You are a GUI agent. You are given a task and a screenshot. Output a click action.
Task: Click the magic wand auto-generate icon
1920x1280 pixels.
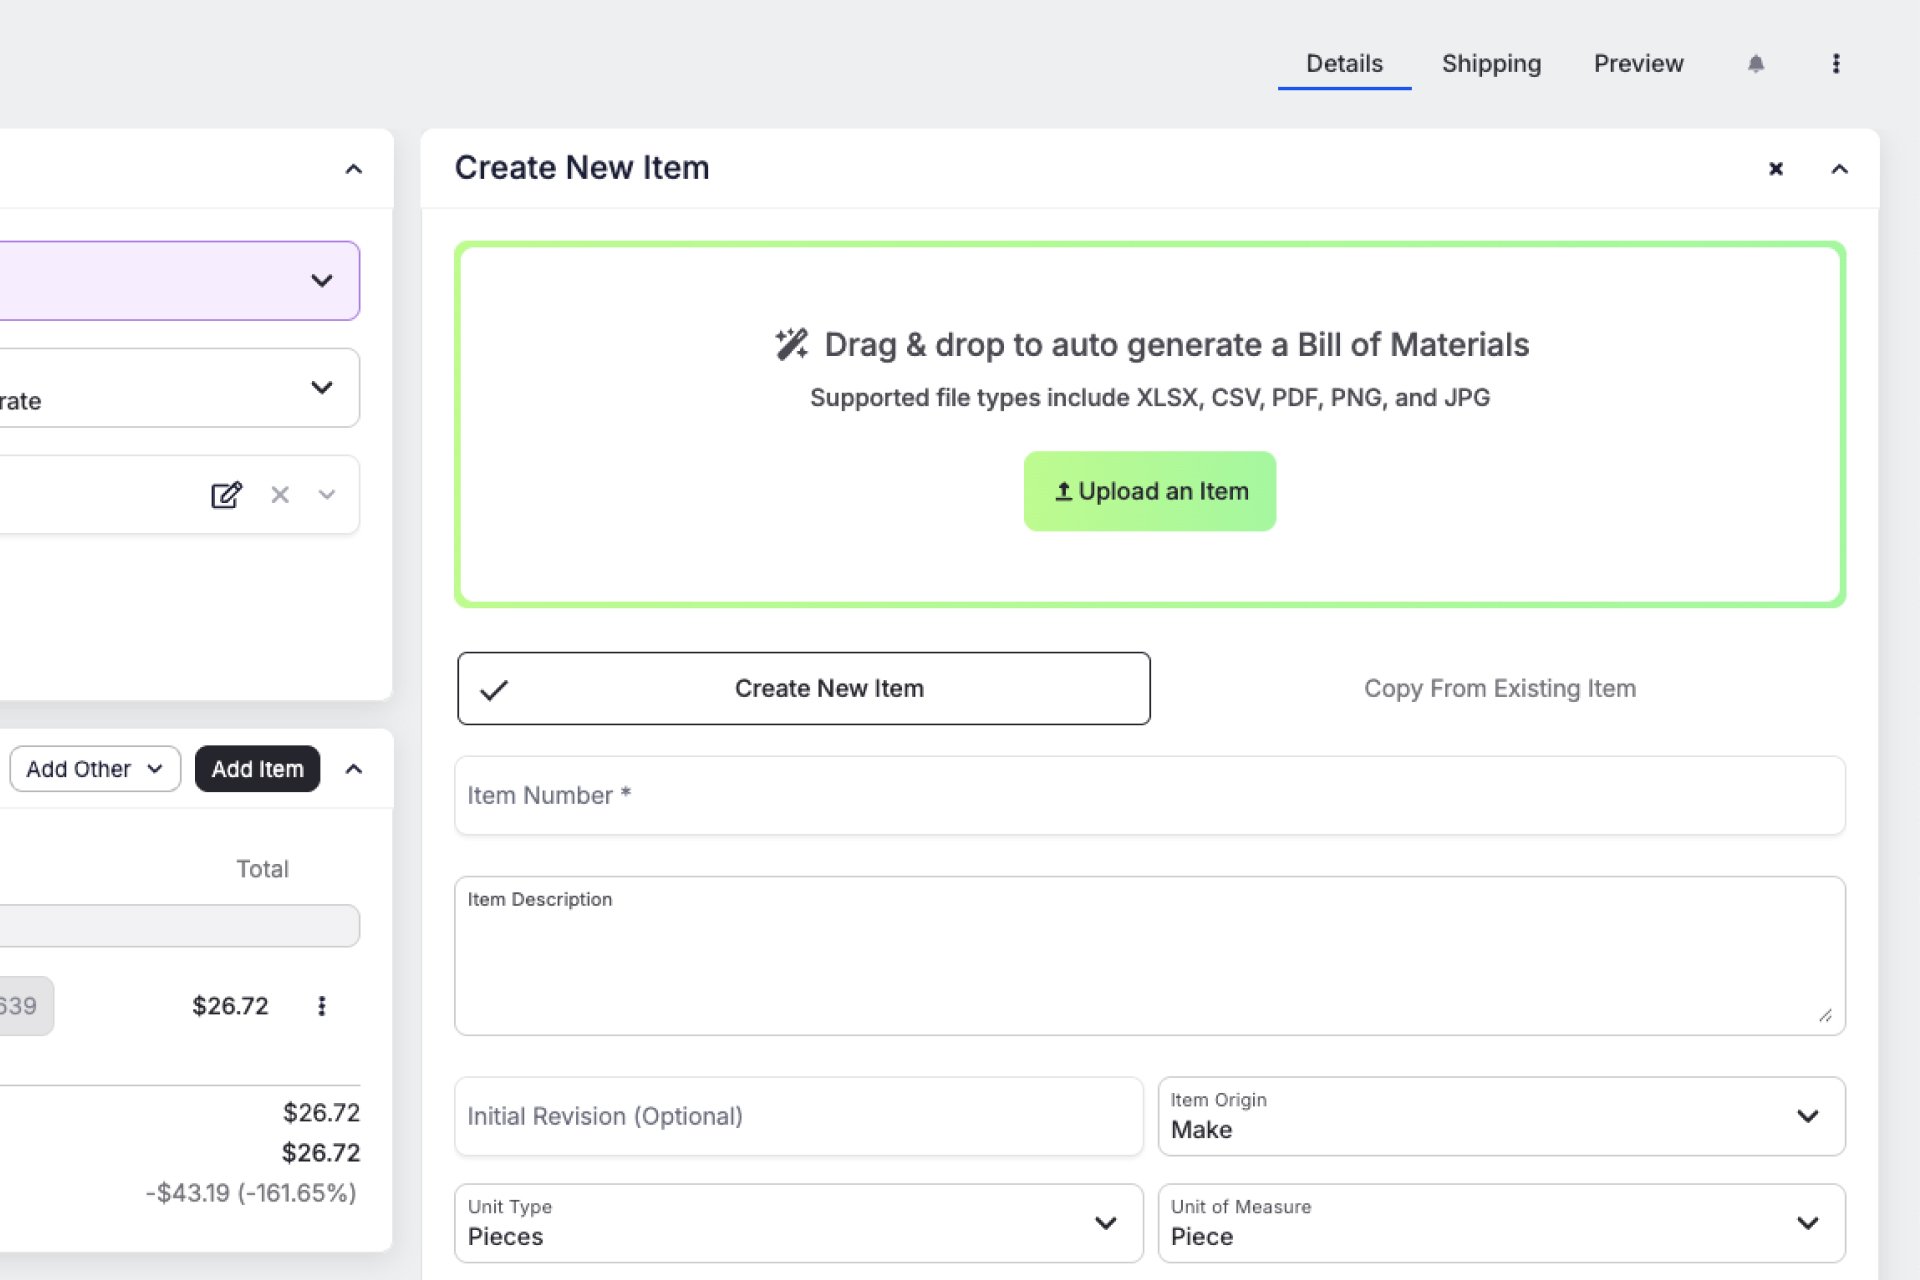click(x=791, y=344)
